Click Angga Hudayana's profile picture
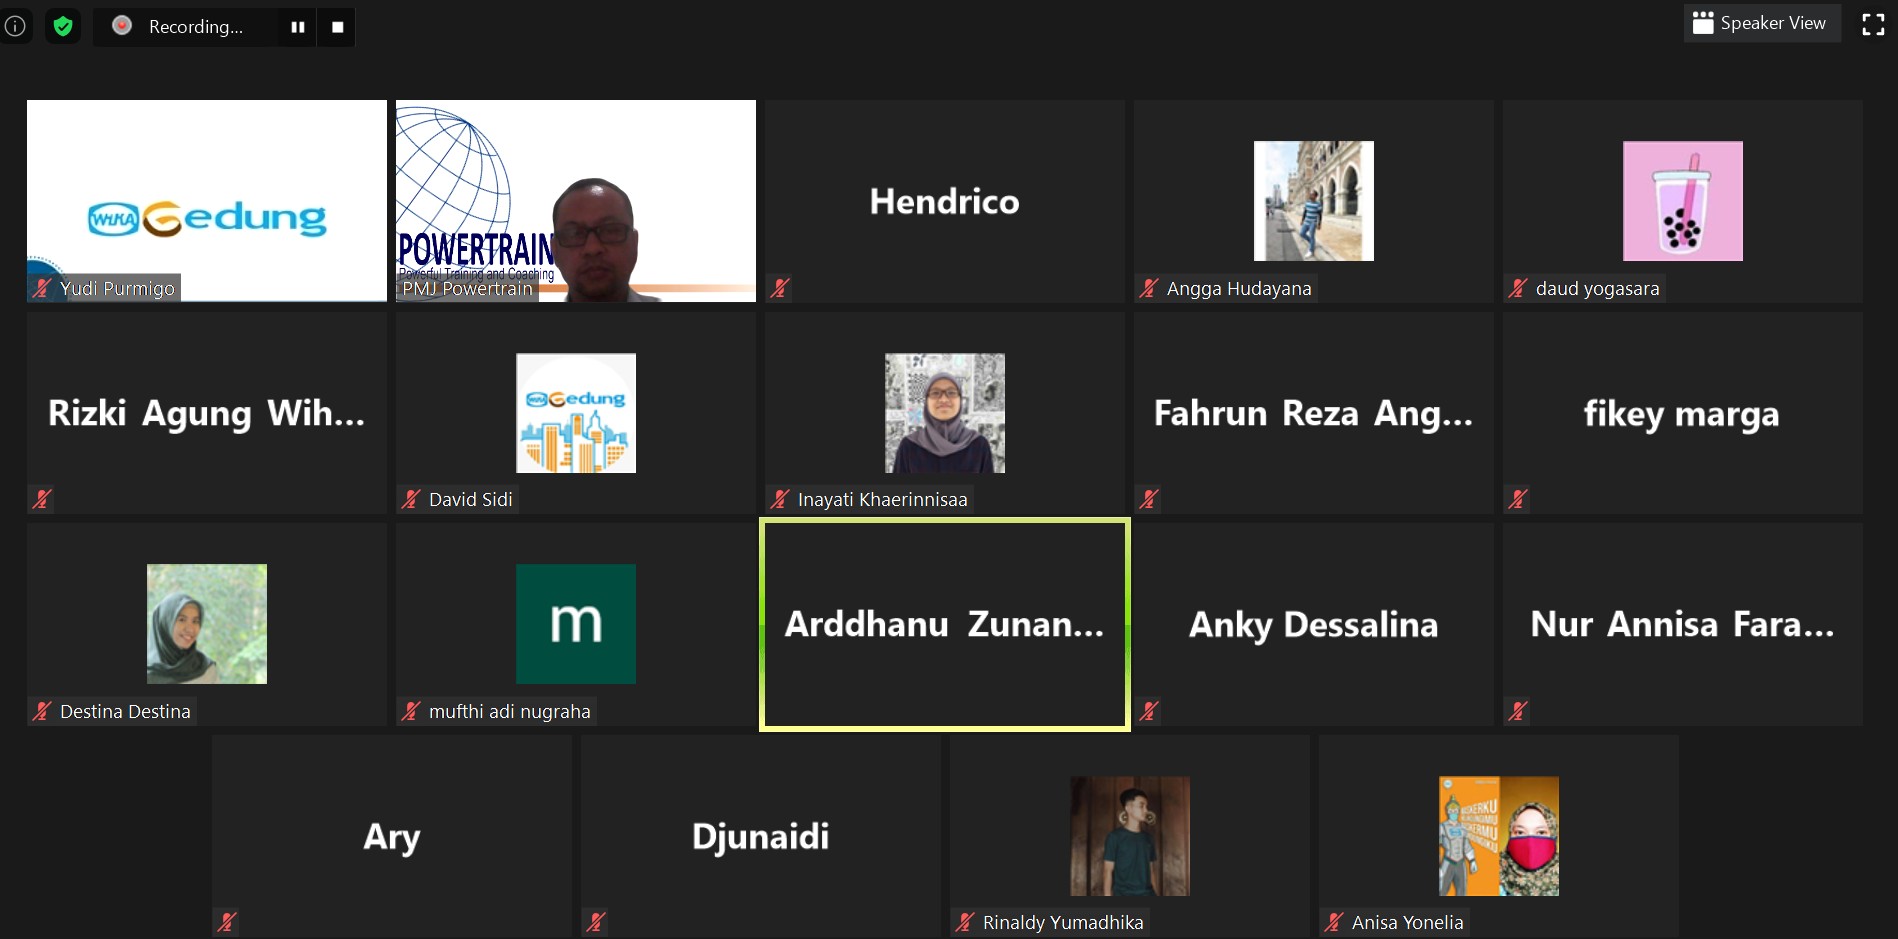This screenshot has width=1898, height=939. click(1313, 201)
